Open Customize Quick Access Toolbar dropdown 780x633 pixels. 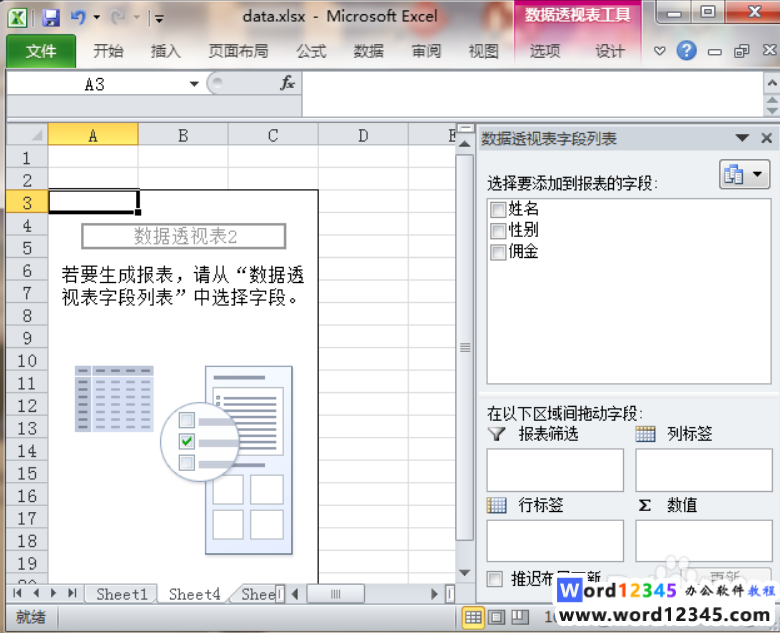coord(159,19)
